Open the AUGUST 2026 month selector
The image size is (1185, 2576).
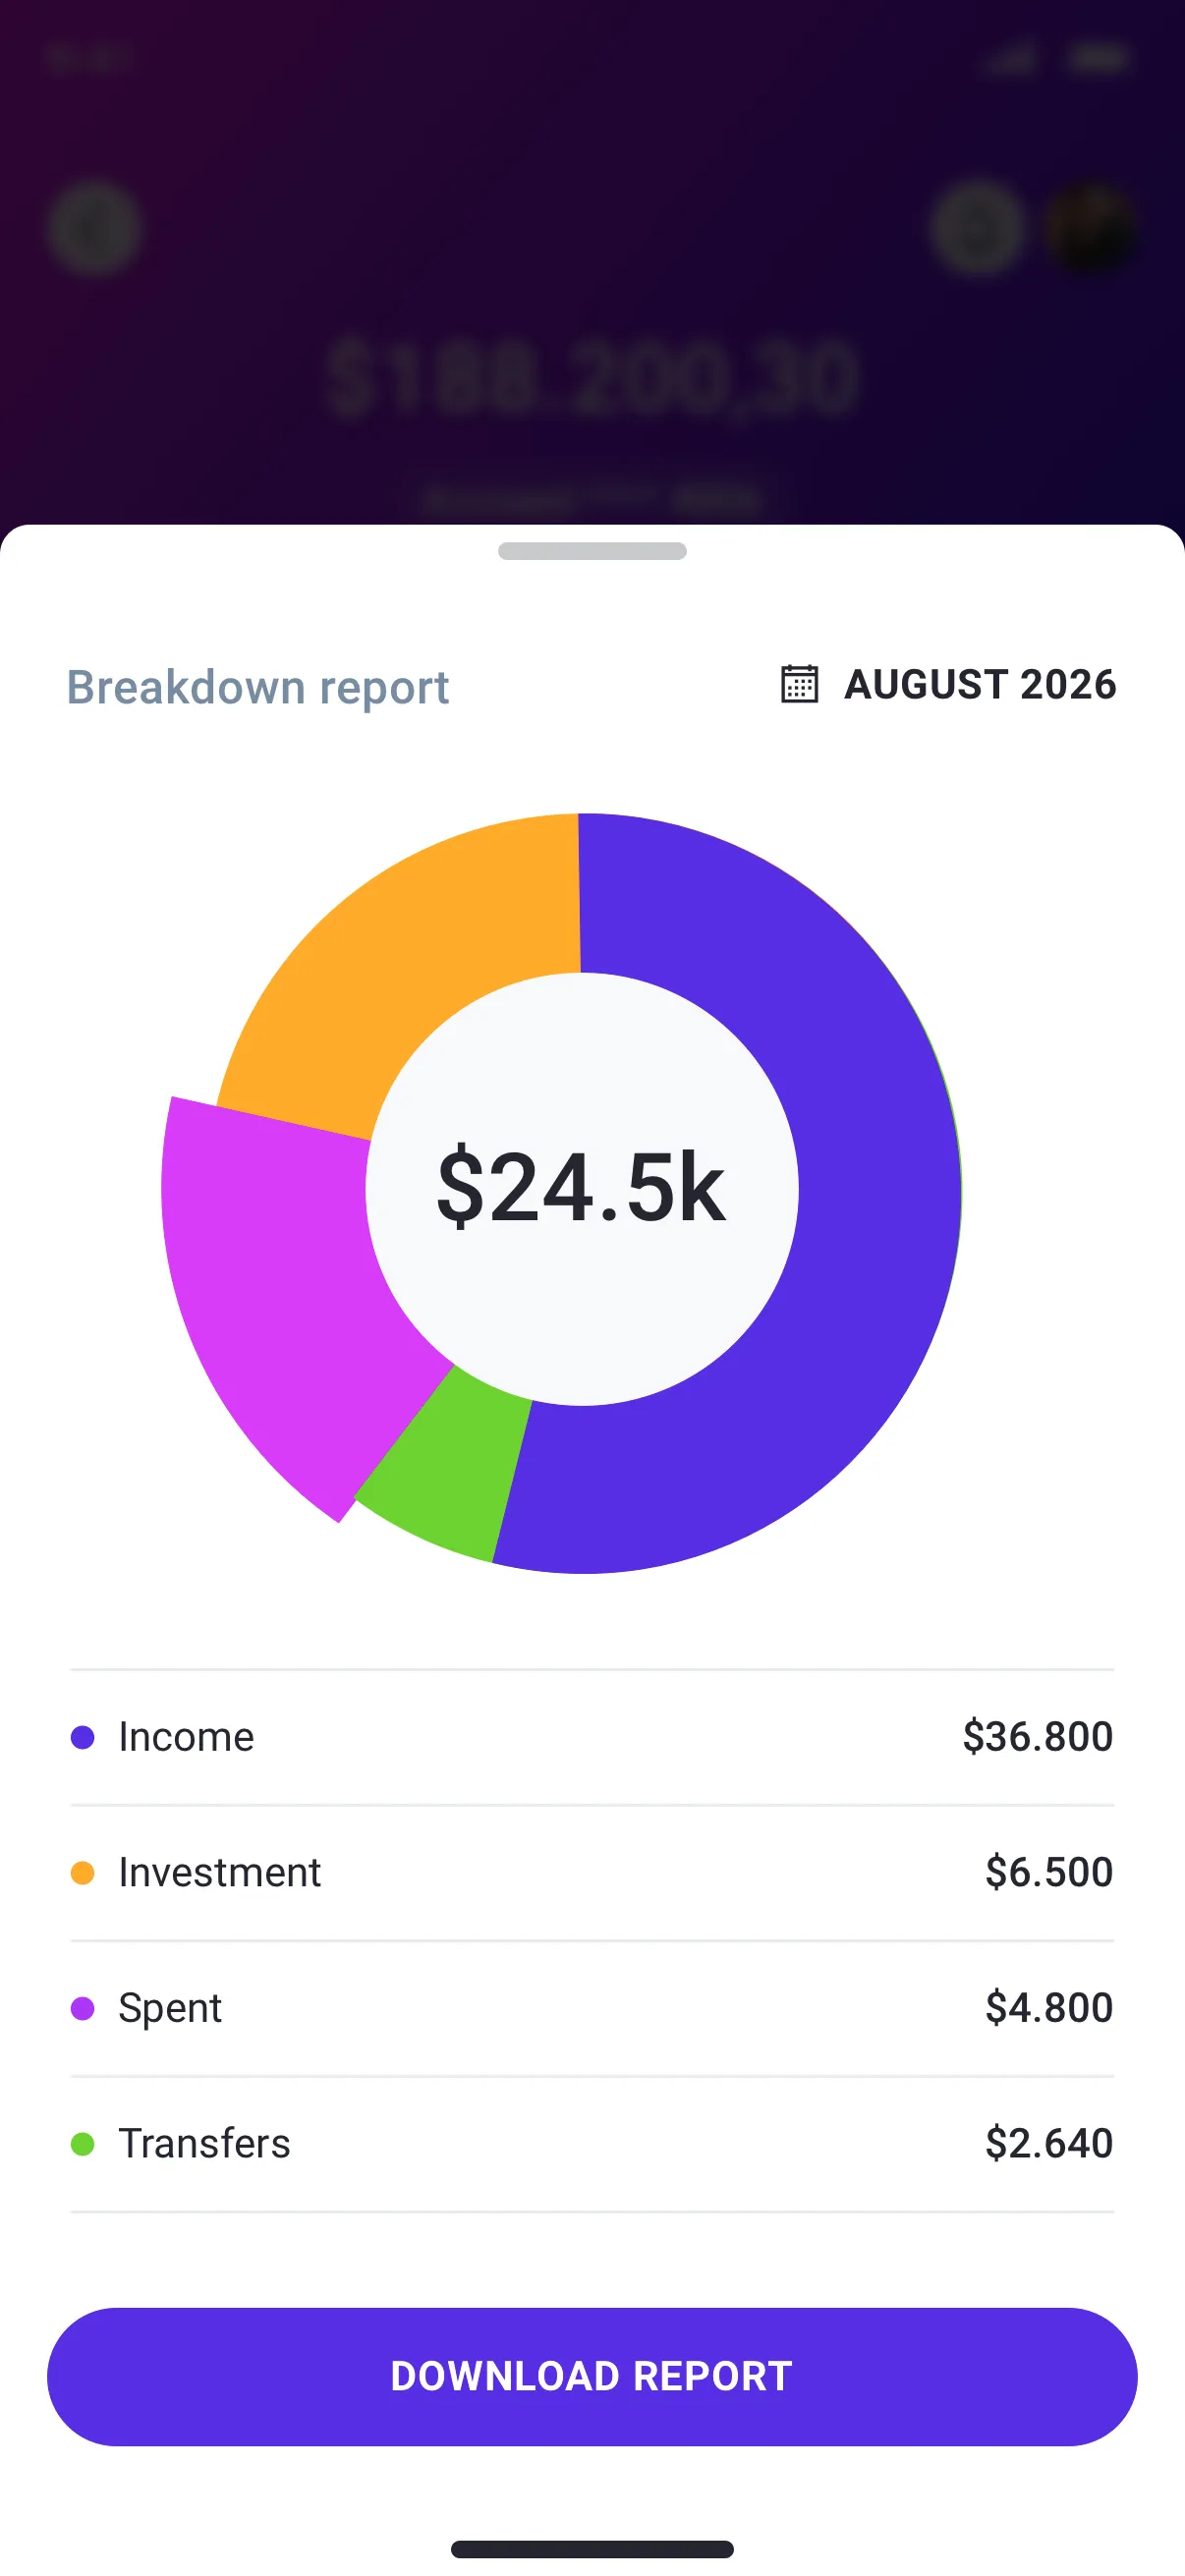(x=981, y=685)
